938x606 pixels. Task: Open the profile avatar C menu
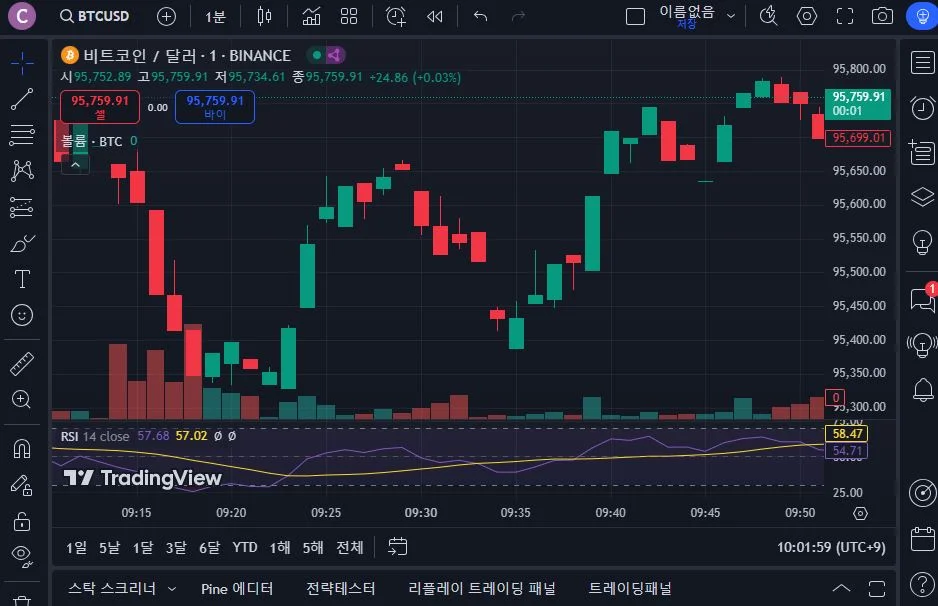click(x=22, y=16)
